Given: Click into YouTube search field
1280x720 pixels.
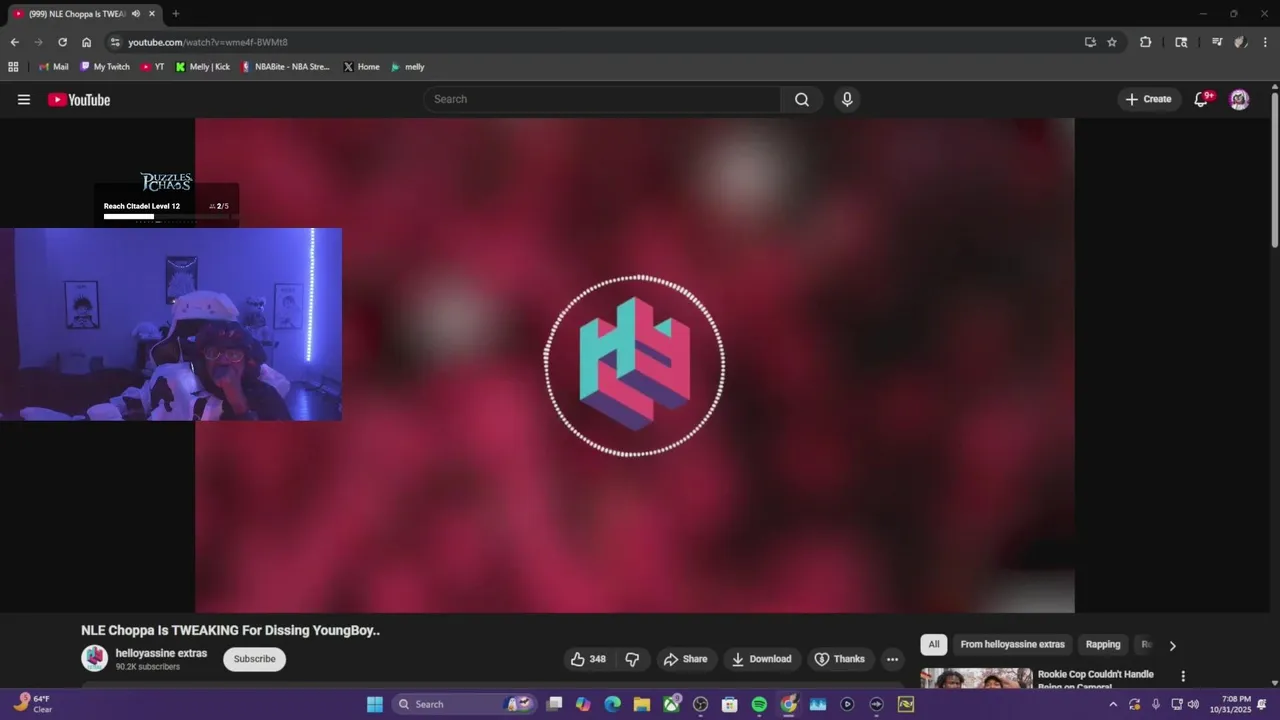Looking at the screenshot, I should [x=603, y=99].
